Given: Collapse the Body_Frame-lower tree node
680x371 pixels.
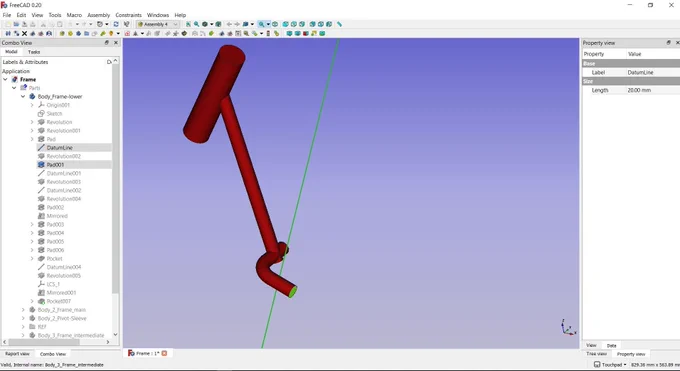Looking at the screenshot, I should point(23,96).
